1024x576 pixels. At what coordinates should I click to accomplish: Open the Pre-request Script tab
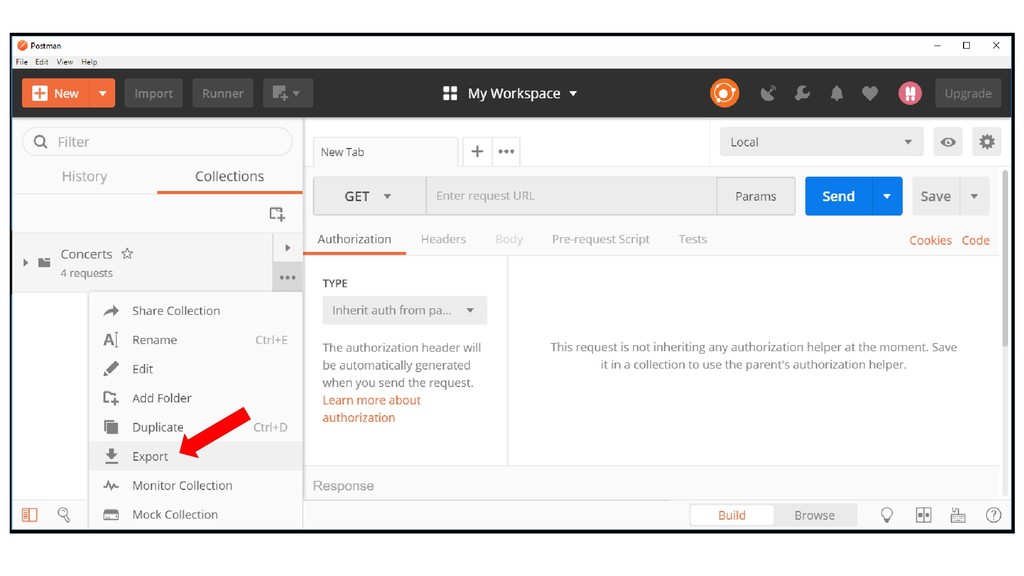tap(600, 239)
